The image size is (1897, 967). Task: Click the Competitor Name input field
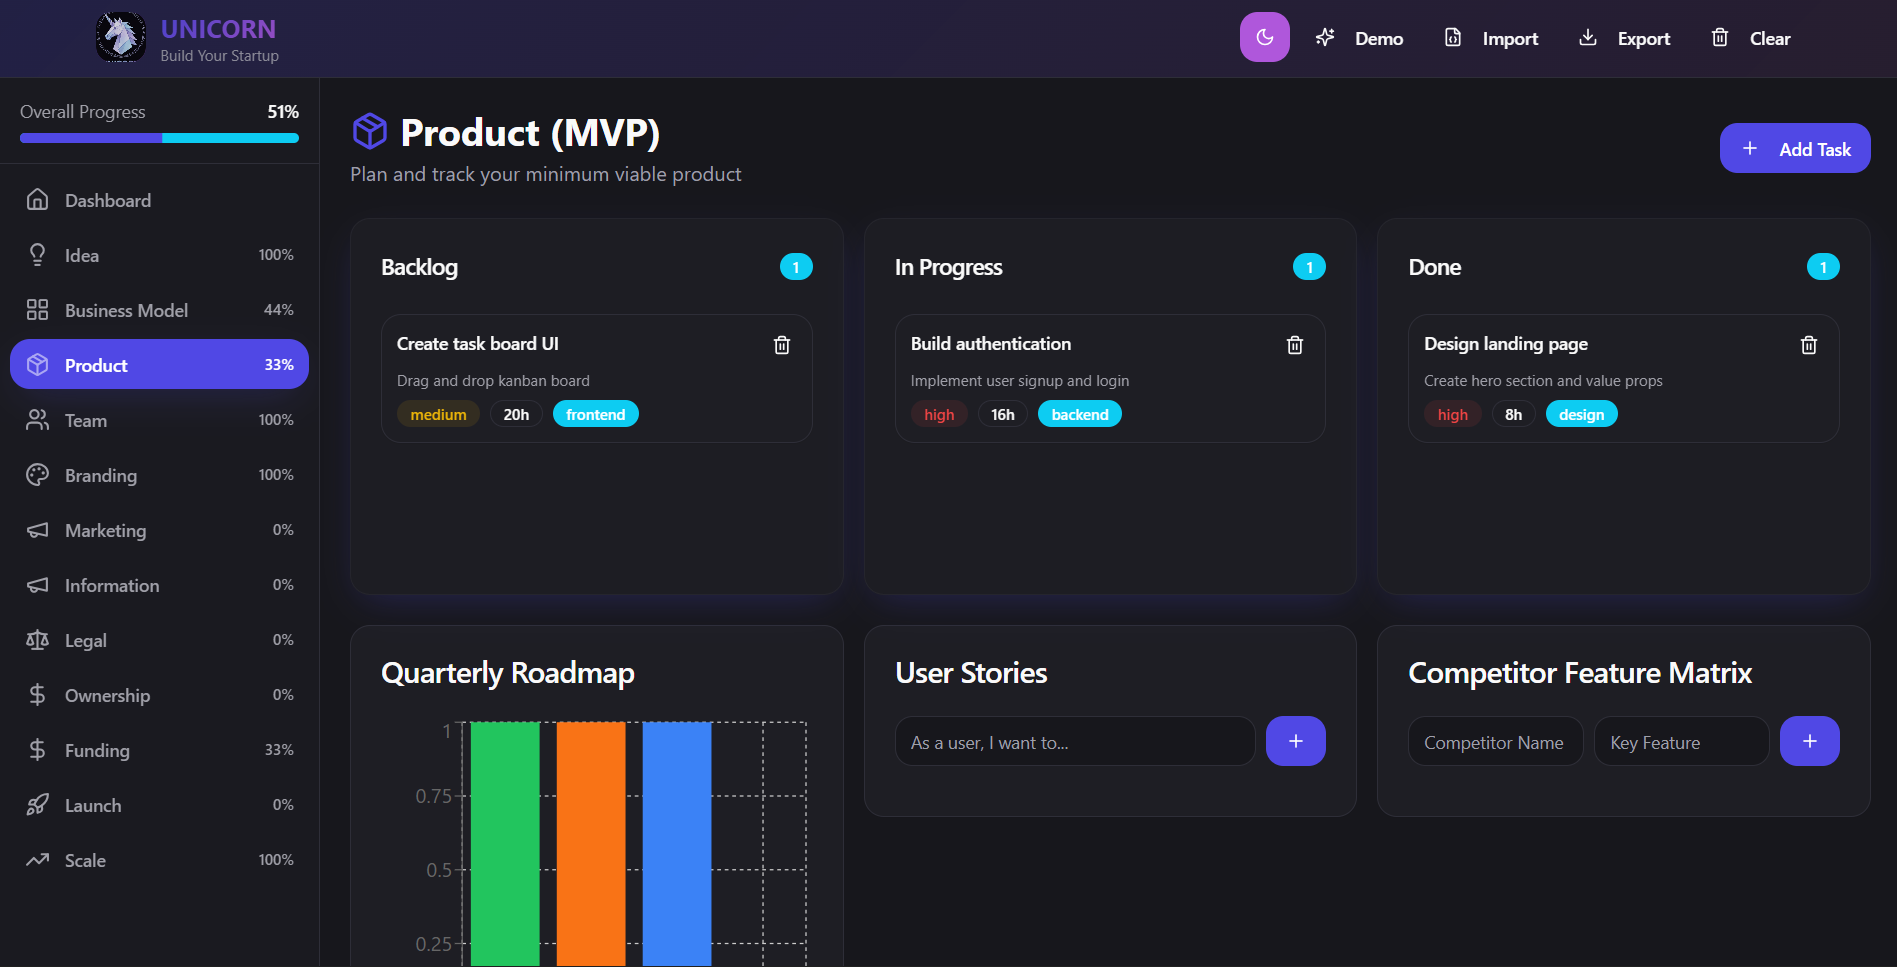click(x=1494, y=742)
